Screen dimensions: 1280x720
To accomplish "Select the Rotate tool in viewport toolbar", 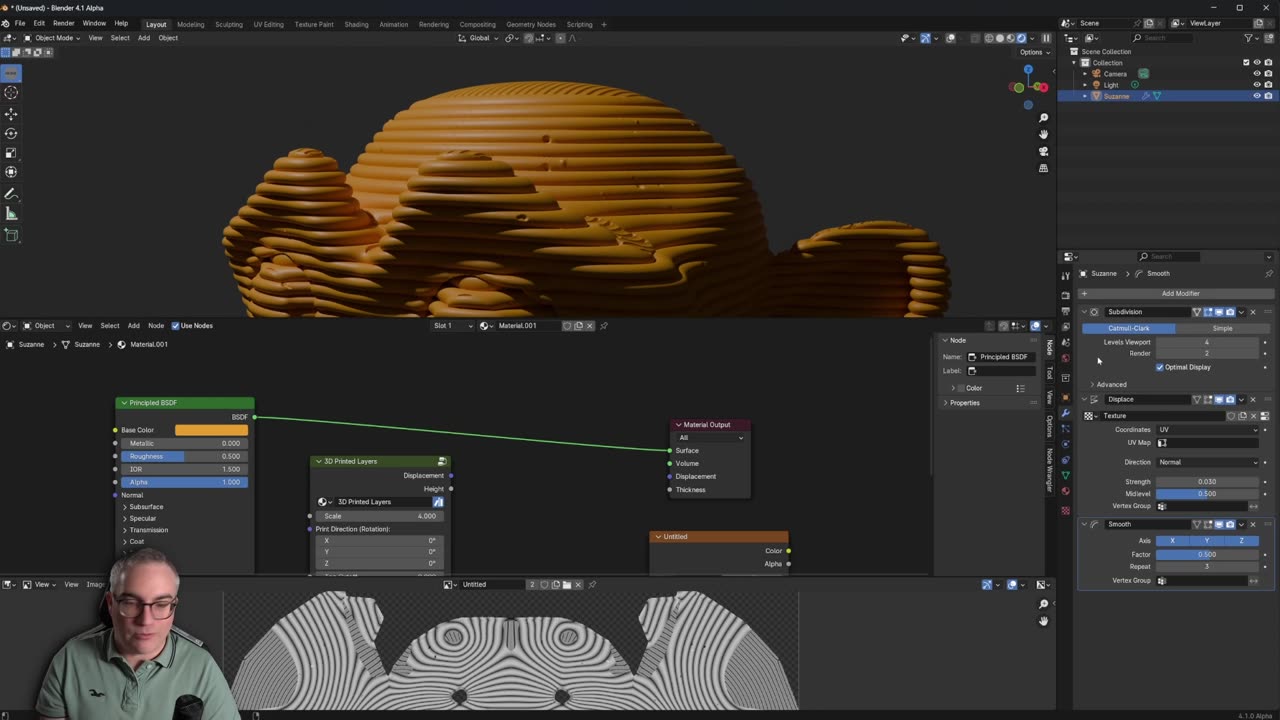I will pos(11,133).
